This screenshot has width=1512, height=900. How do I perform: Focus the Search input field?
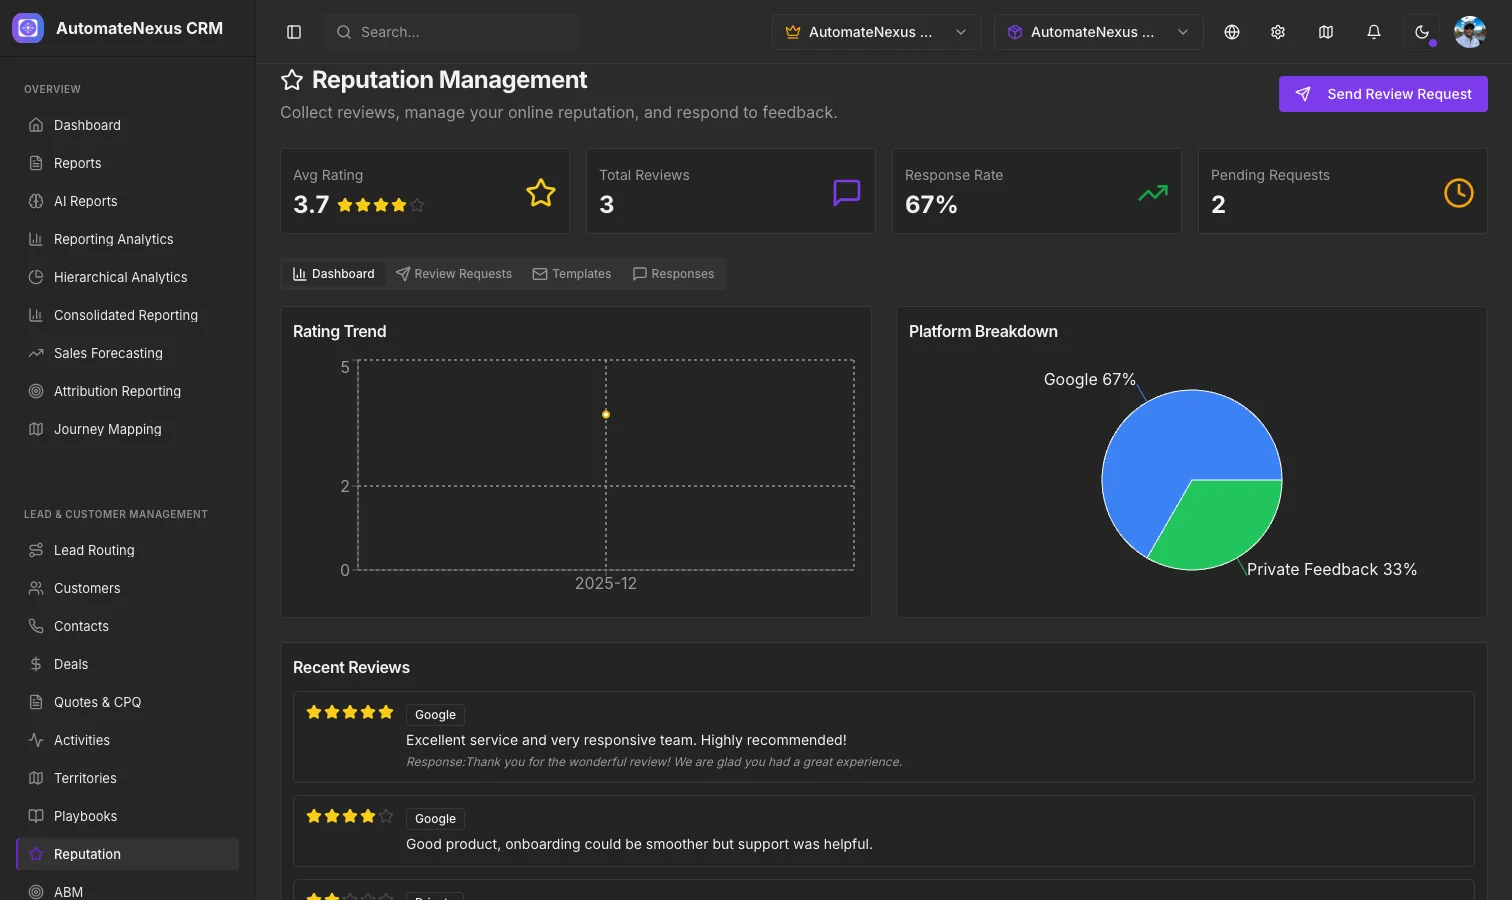[x=452, y=32]
